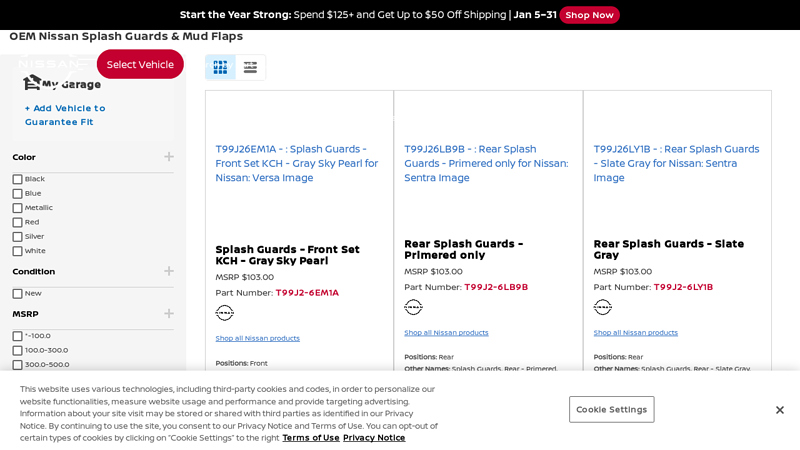800x450 pixels.
Task: Select the 100.0-300.0 MSRP range
Action: coord(18,351)
